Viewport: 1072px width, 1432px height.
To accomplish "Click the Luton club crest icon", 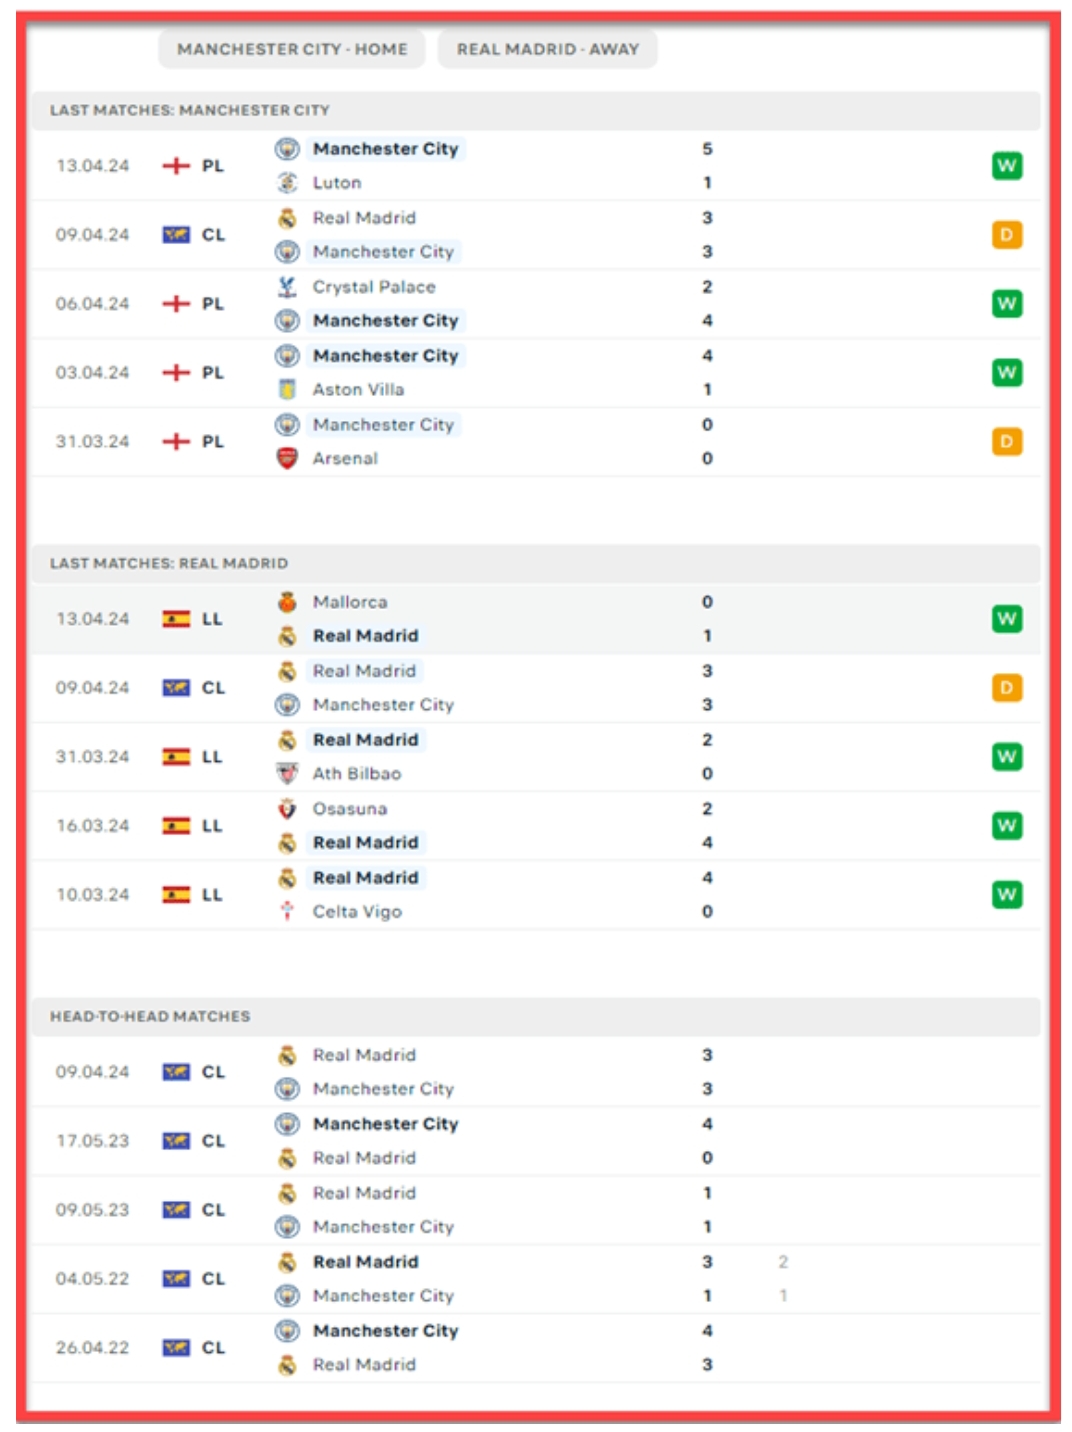I will tap(287, 183).
